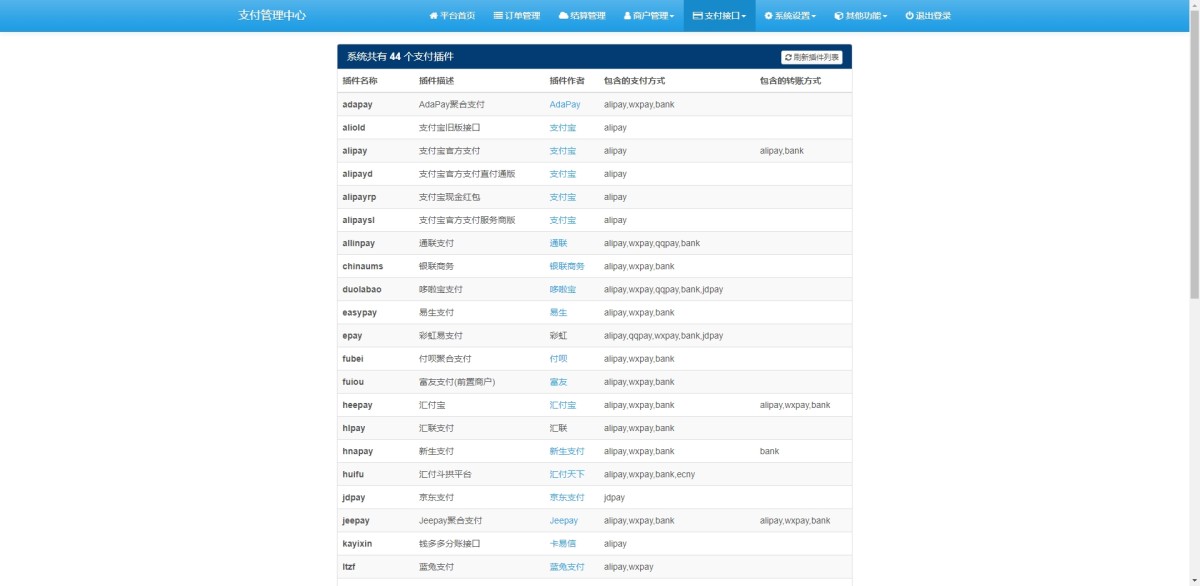Screen dimensions: 1200x586
Task: Click alipay,wxpay,bank,ecny in huifu row
Action: [649, 474]
